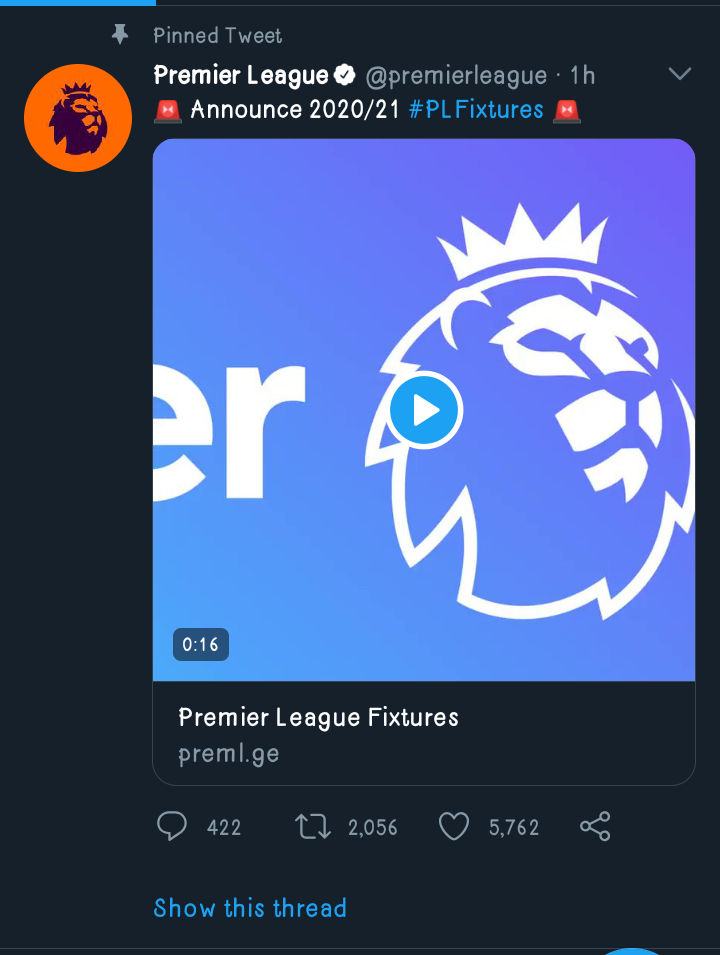The width and height of the screenshot is (720, 955).
Task: Retweet the fixtures announcement tweet
Action: pyautogui.click(x=313, y=827)
